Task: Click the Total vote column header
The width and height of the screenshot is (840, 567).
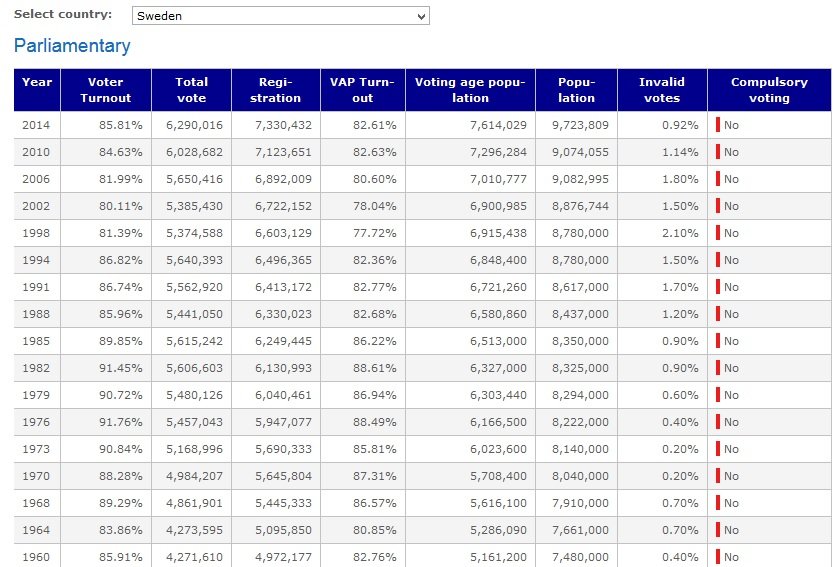Action: coord(191,89)
